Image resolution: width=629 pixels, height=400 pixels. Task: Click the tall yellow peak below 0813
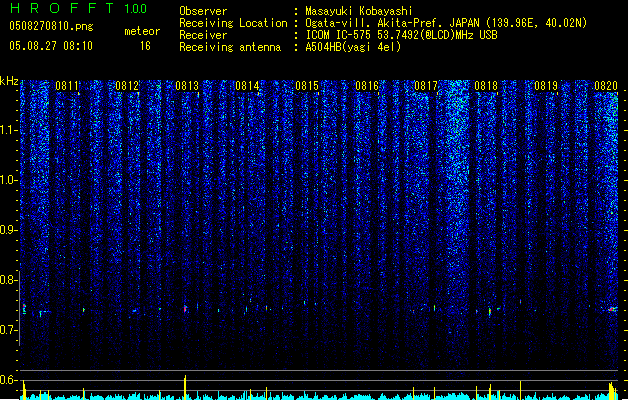pyautogui.click(x=185, y=387)
